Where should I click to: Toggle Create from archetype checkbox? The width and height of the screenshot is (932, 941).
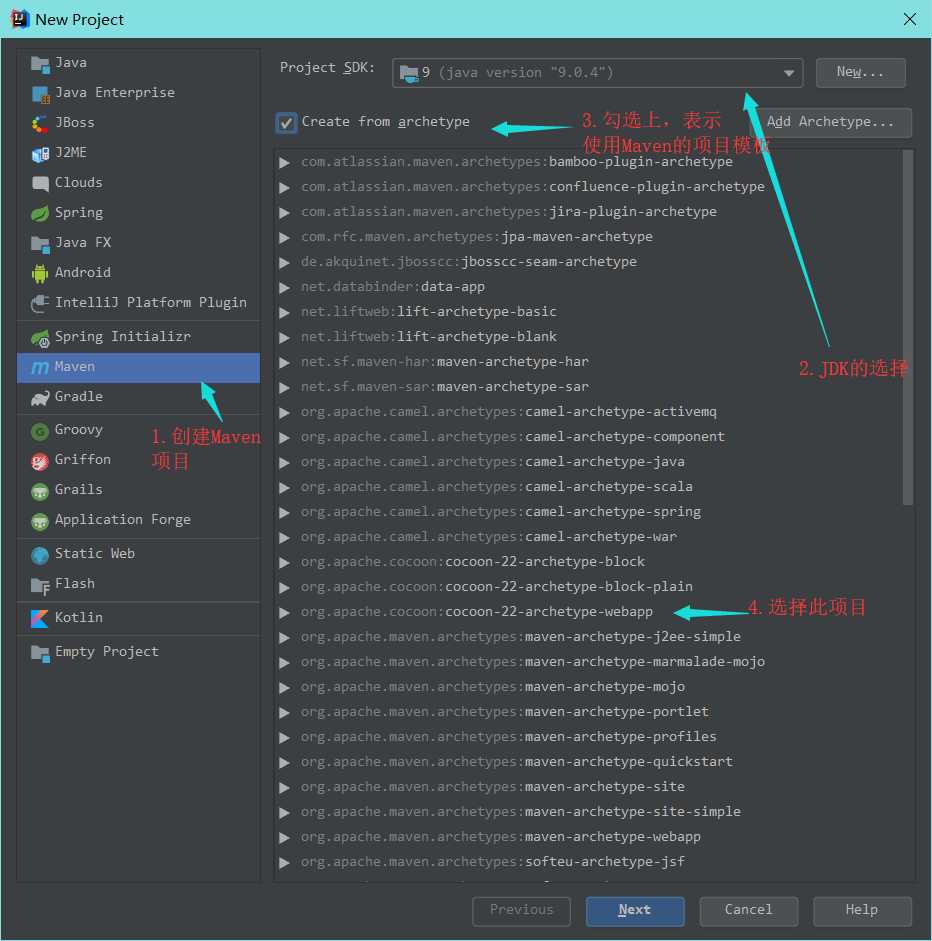click(x=286, y=122)
